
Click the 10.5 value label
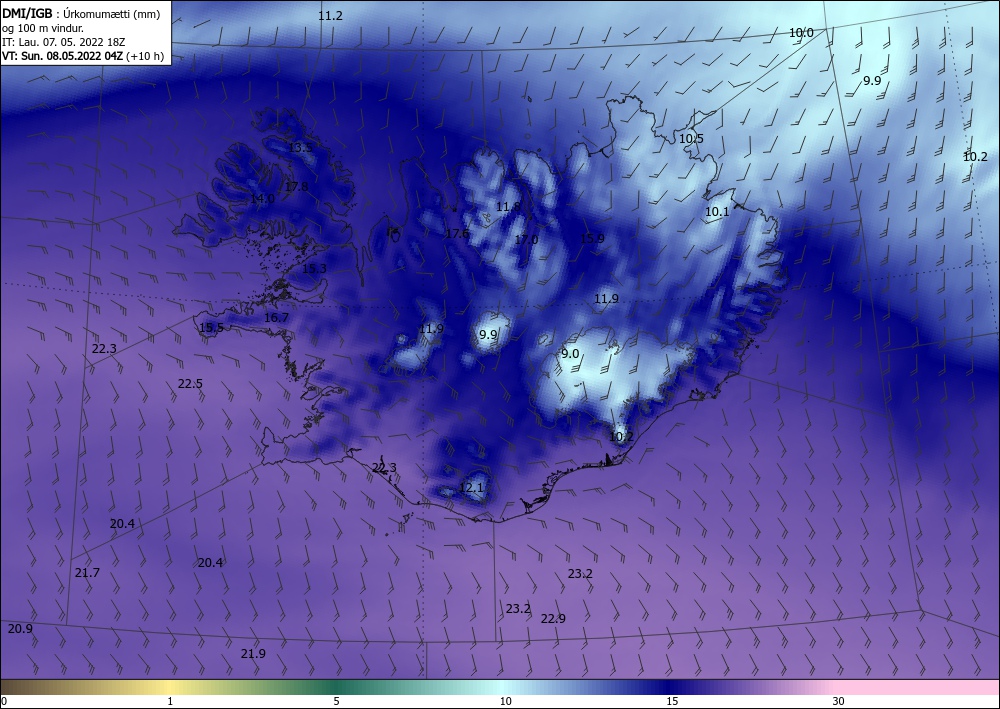[x=691, y=138]
